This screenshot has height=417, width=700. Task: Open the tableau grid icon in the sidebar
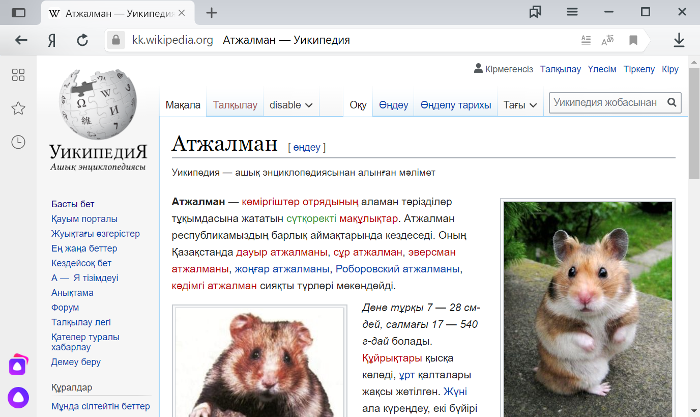tap(18, 75)
